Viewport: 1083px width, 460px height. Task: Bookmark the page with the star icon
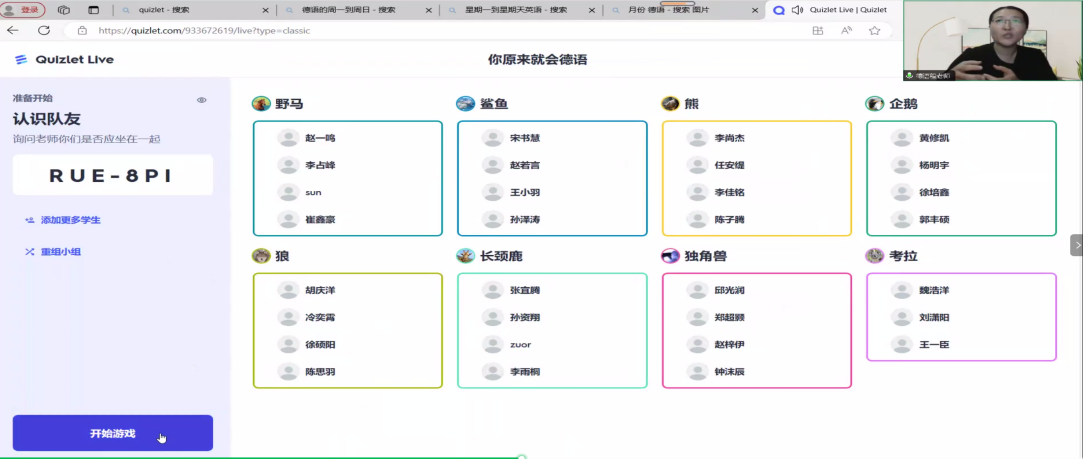coord(874,30)
